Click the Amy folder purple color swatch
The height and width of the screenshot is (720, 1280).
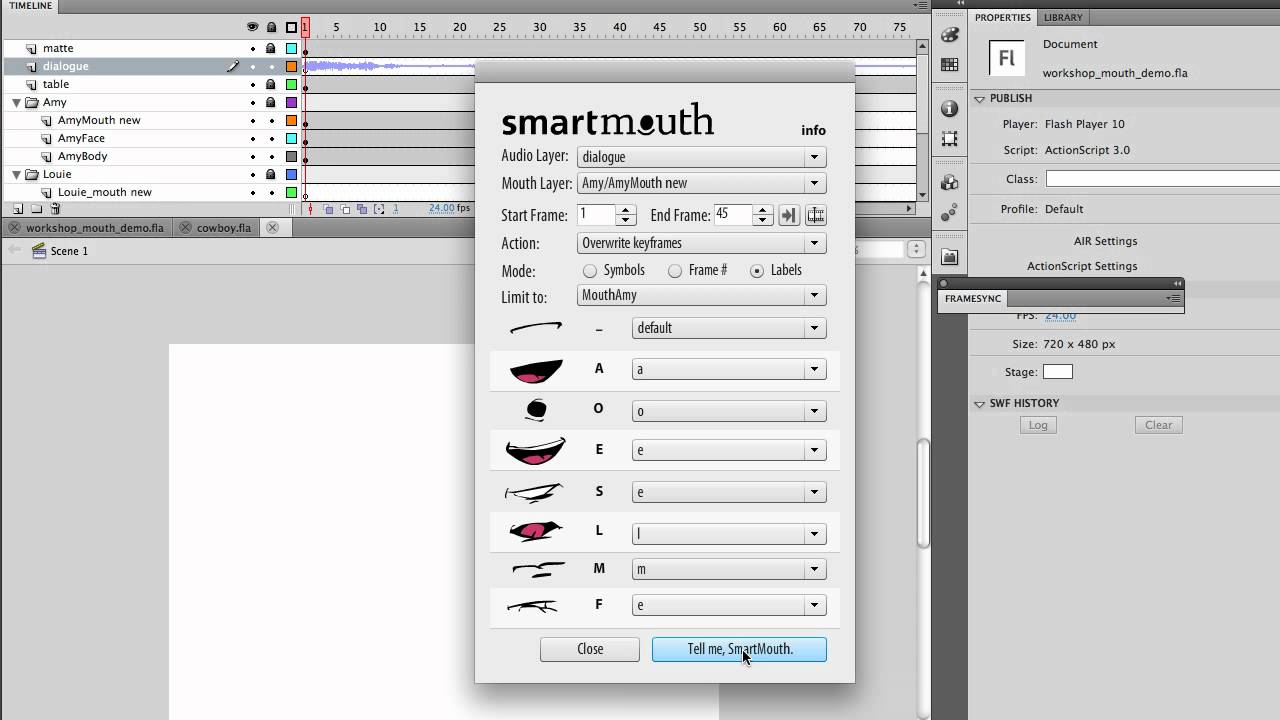pos(291,102)
